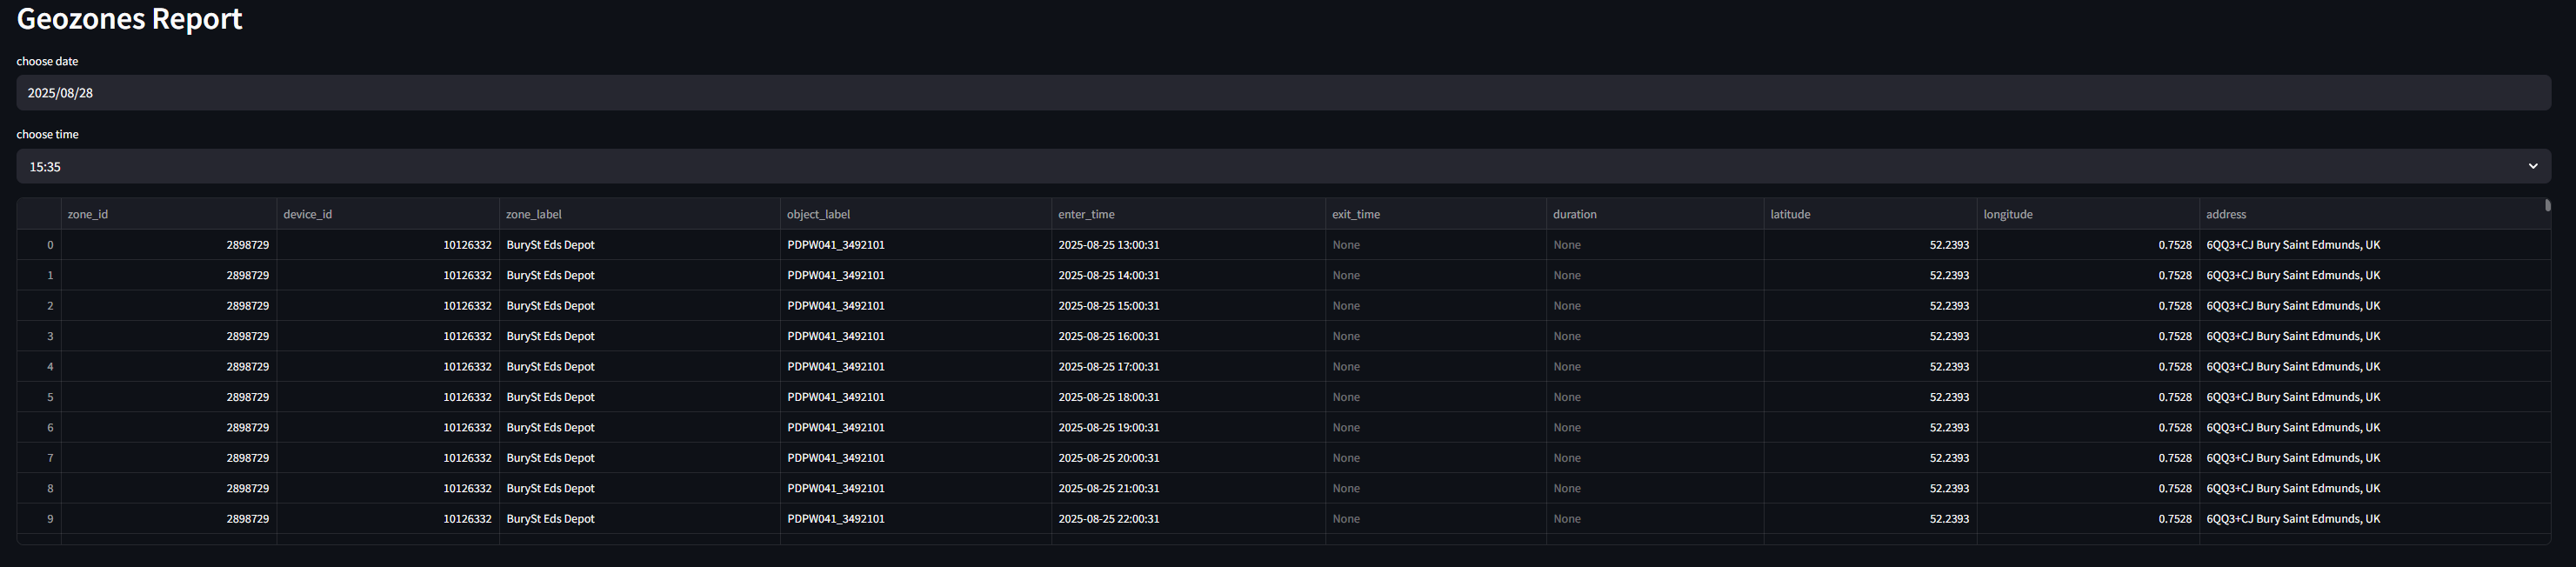Select row index 0 in table
The width and height of the screenshot is (2576, 567).
click(x=40, y=245)
